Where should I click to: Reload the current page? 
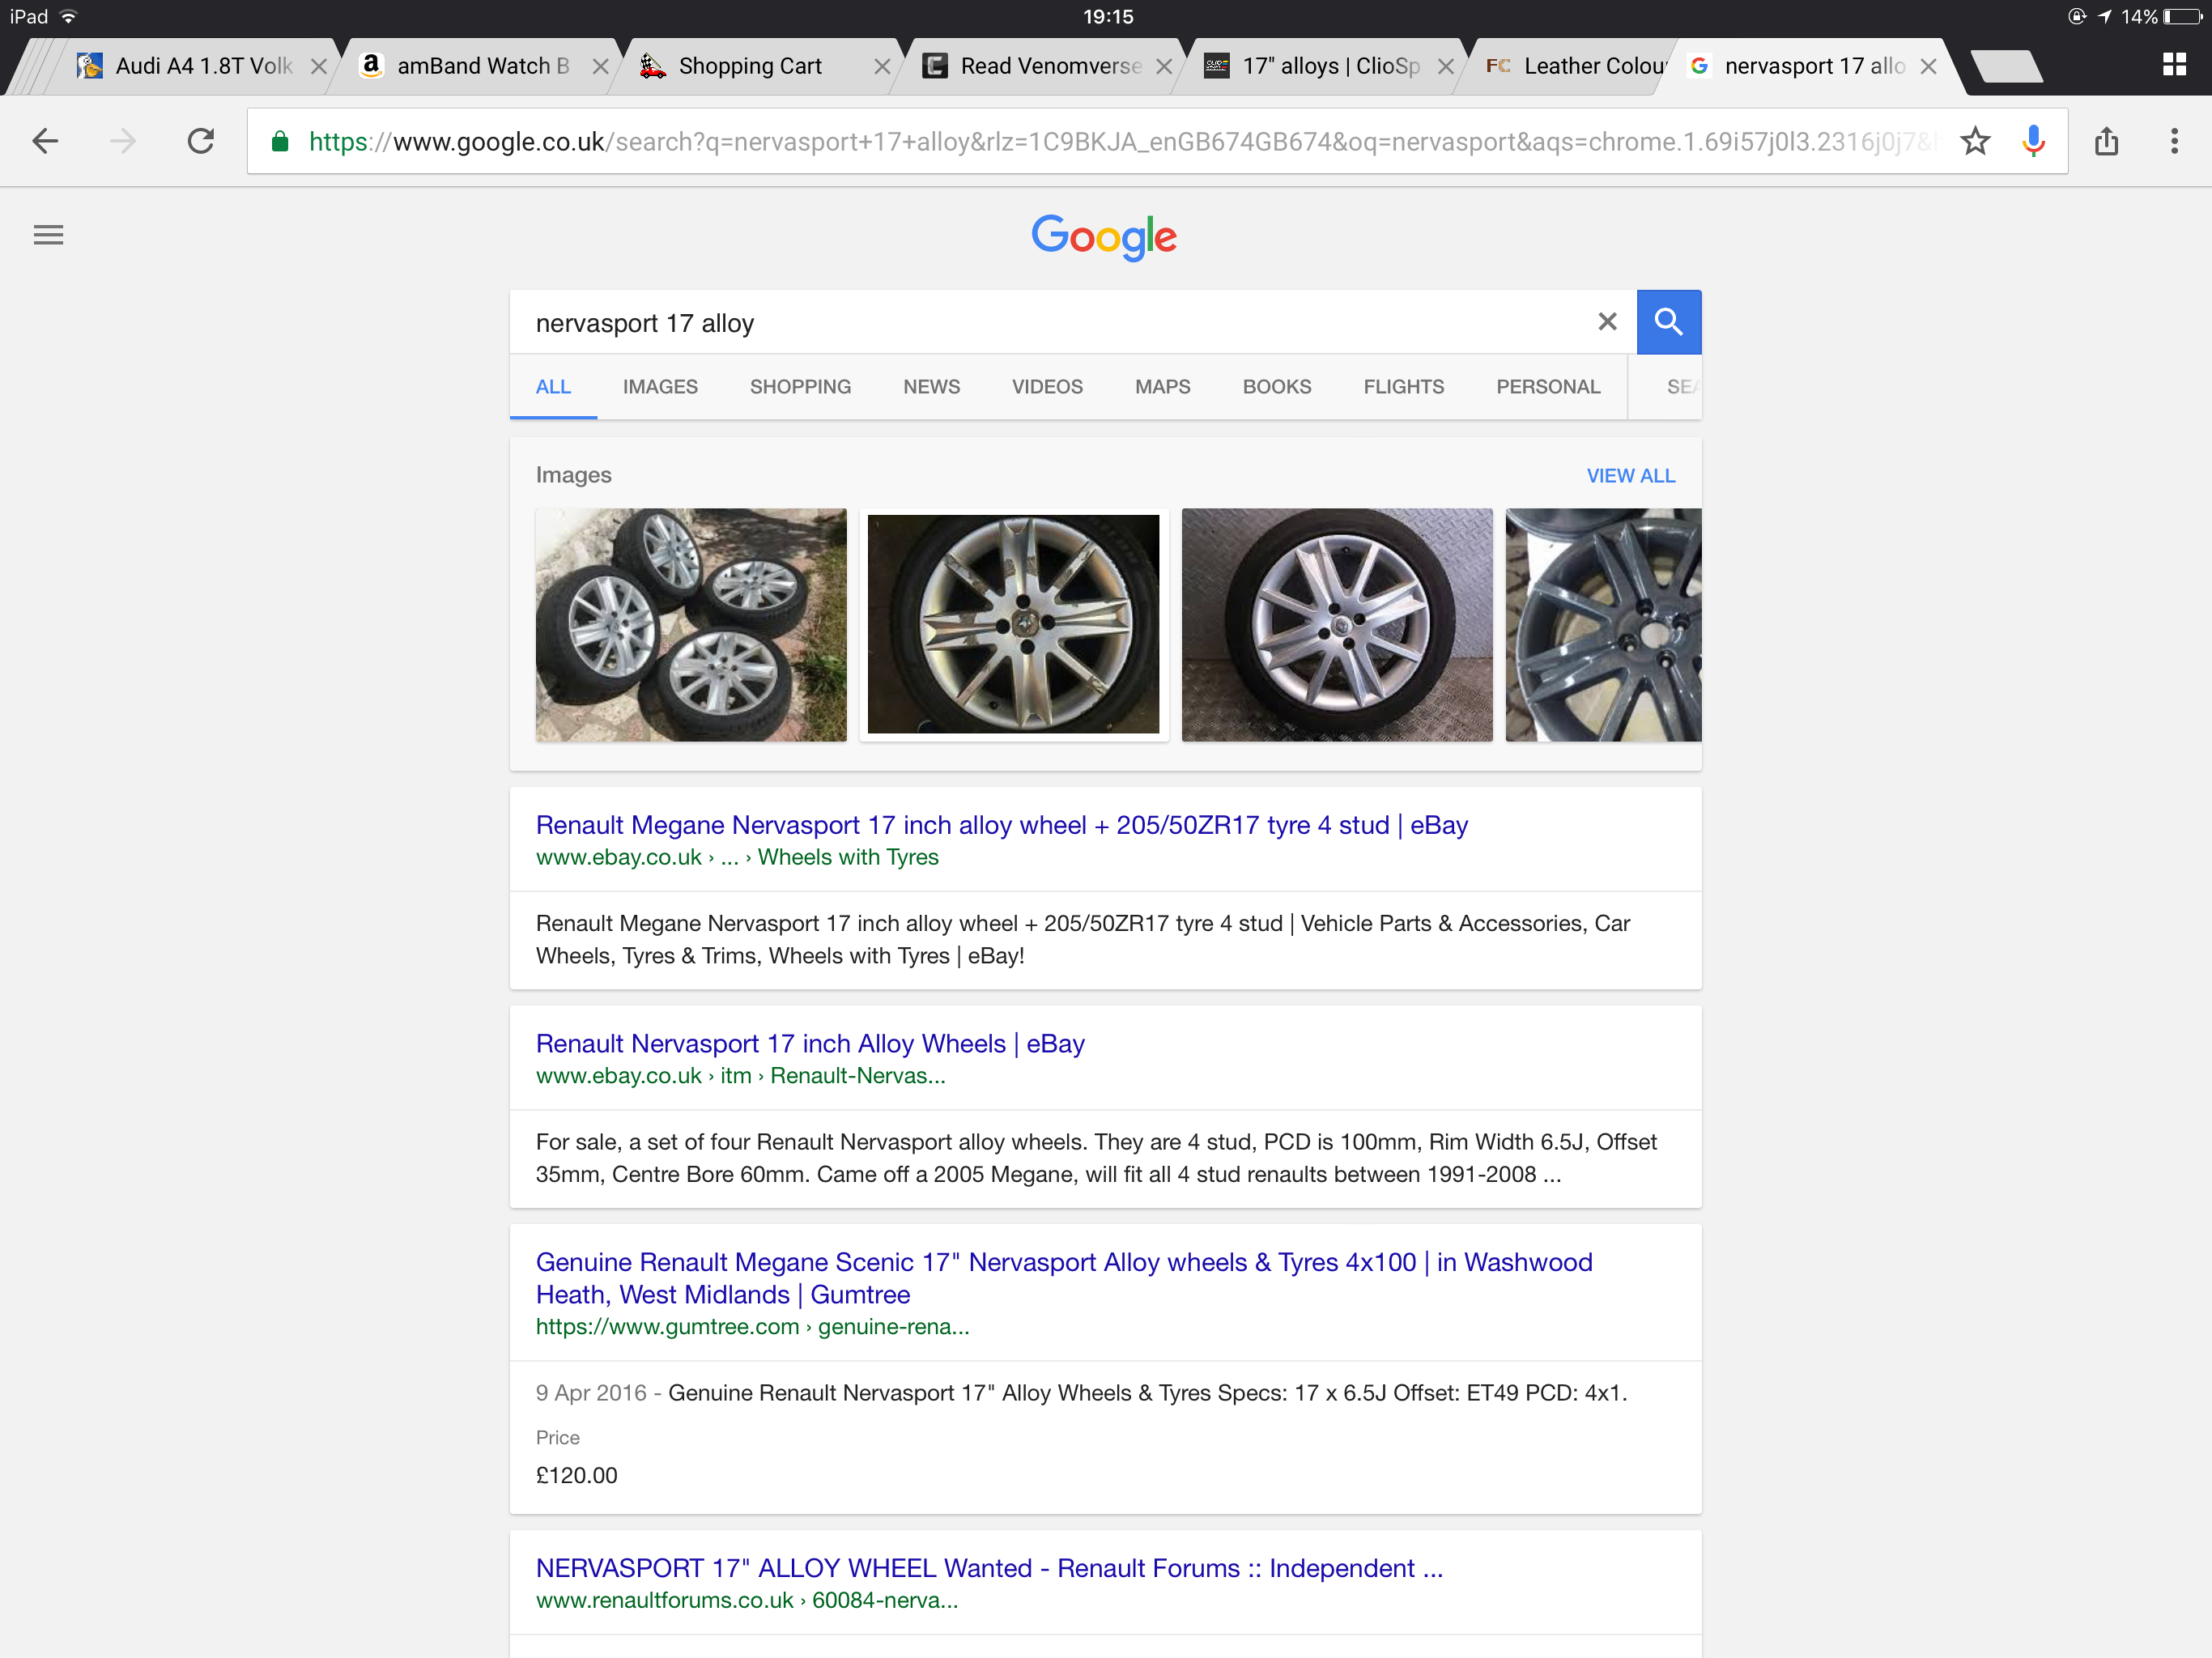200,141
